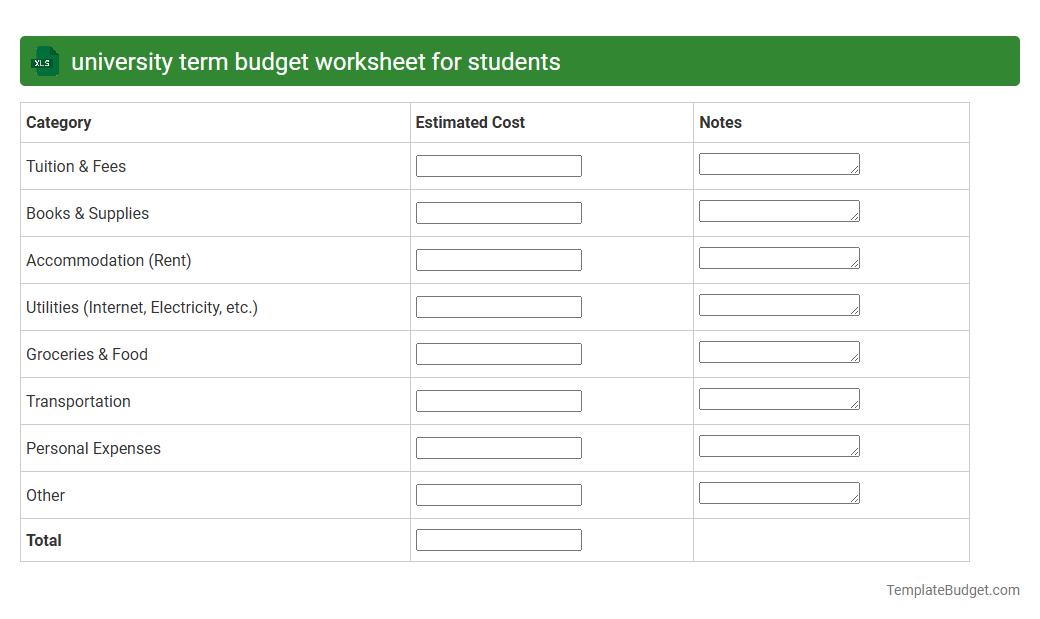The height and width of the screenshot is (619, 1040).
Task: Click the Books & Supplies cost field
Action: click(498, 212)
